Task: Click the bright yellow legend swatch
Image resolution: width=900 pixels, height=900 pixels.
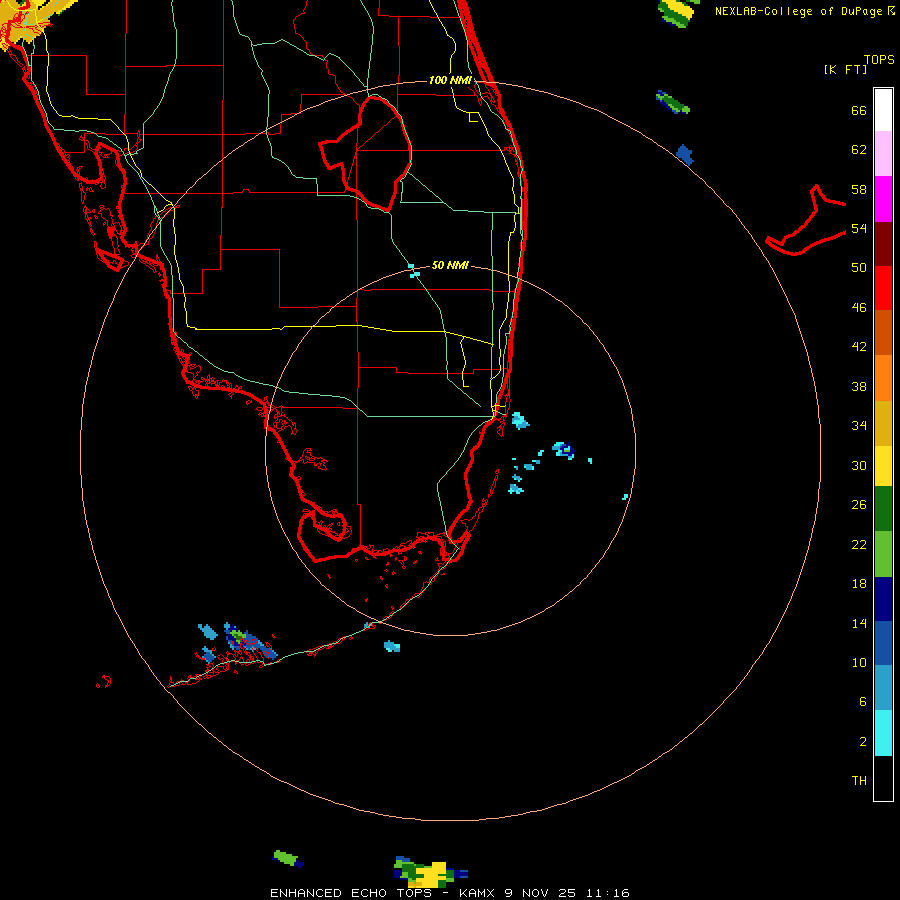Action: [x=883, y=465]
